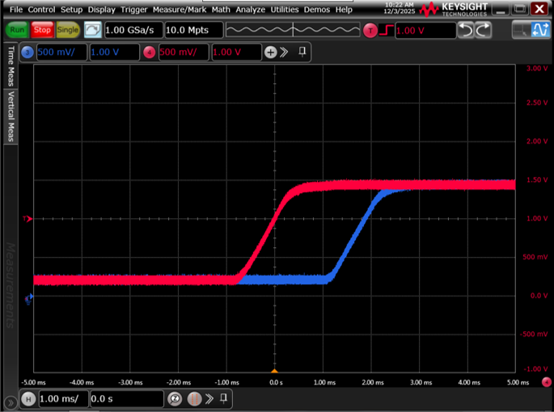Open the Utilities menu
Screen dimensions: 554x412
[284, 10]
